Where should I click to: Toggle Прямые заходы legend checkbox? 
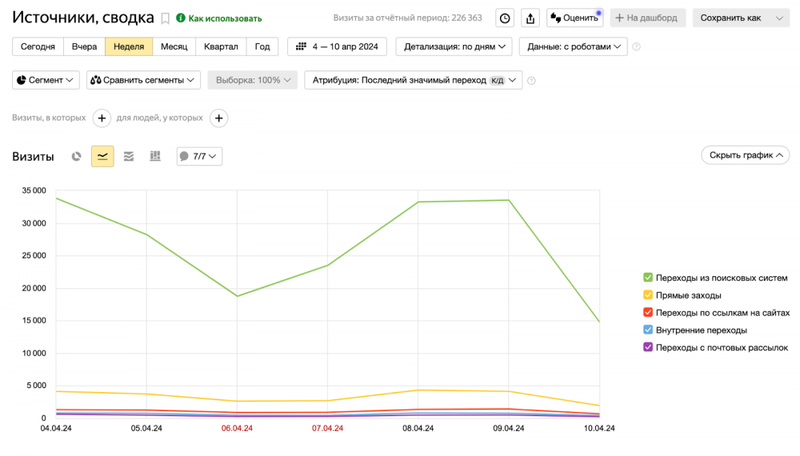648,295
